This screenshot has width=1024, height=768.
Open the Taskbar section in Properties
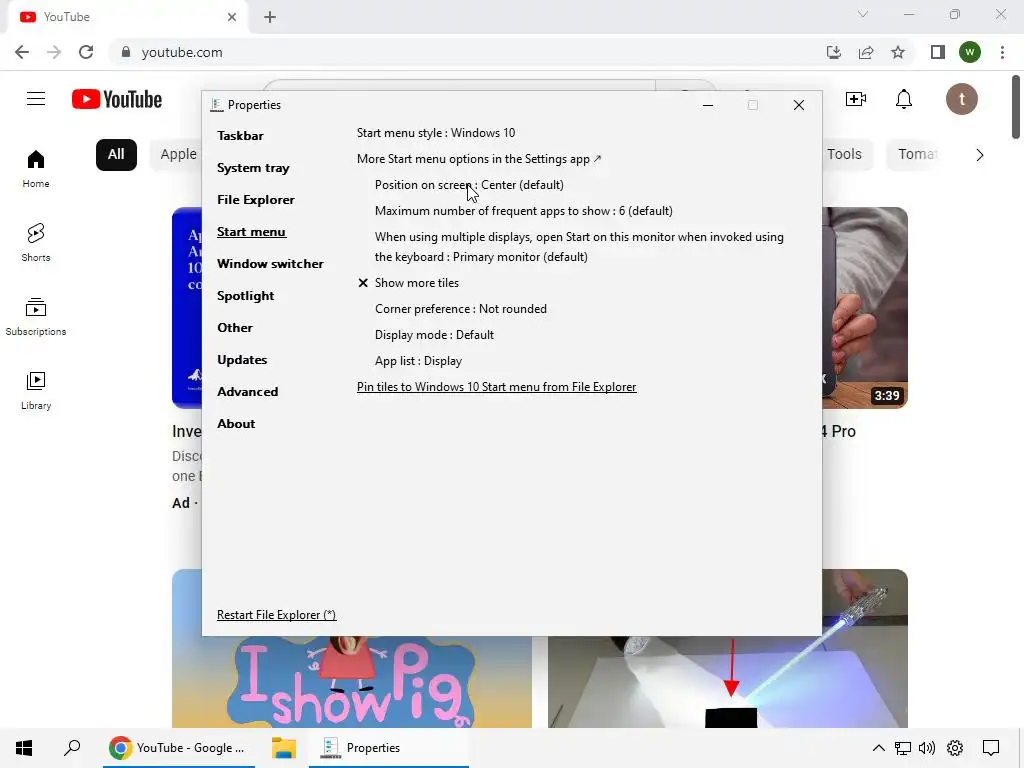coord(240,136)
